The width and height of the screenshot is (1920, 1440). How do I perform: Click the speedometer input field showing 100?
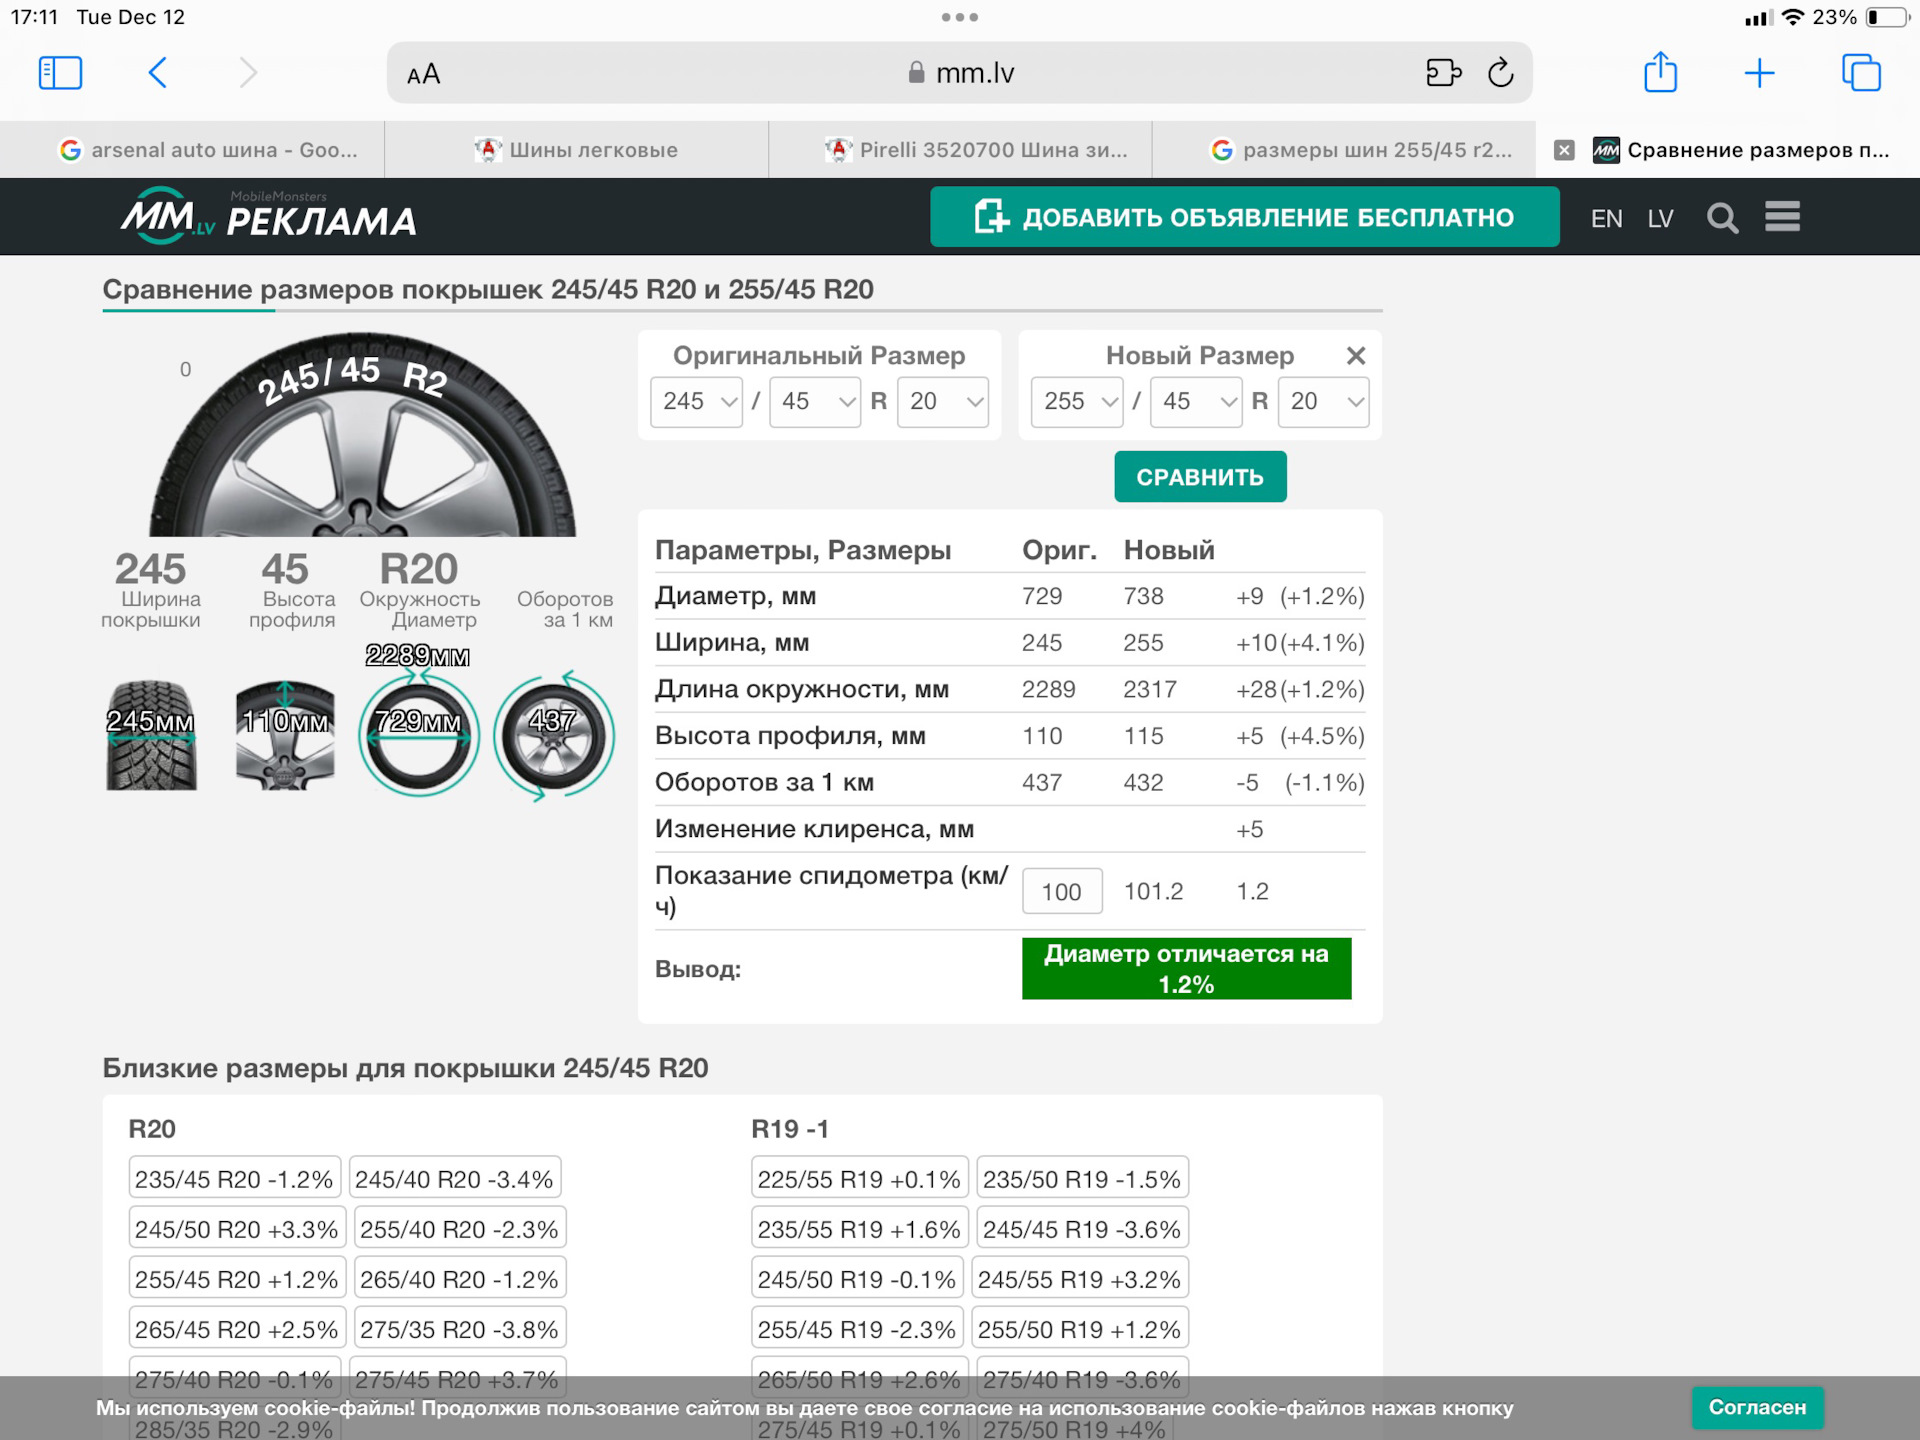click(x=1061, y=892)
